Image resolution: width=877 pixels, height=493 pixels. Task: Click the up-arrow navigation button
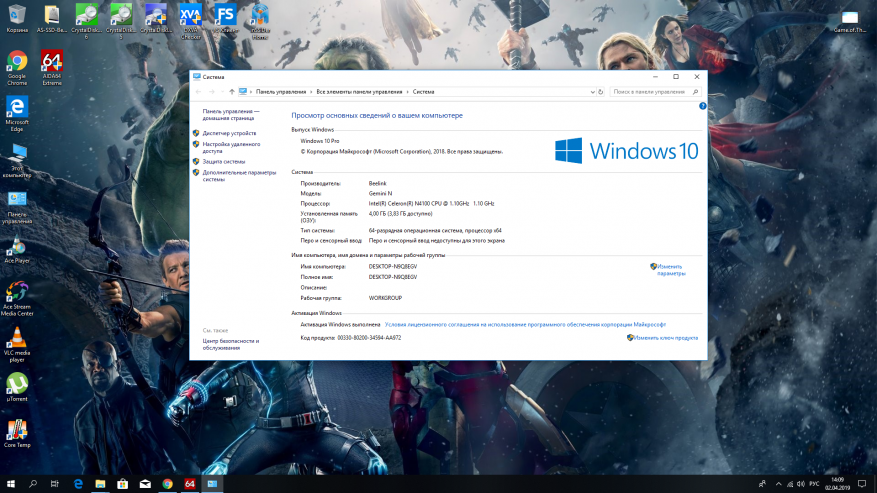point(232,92)
